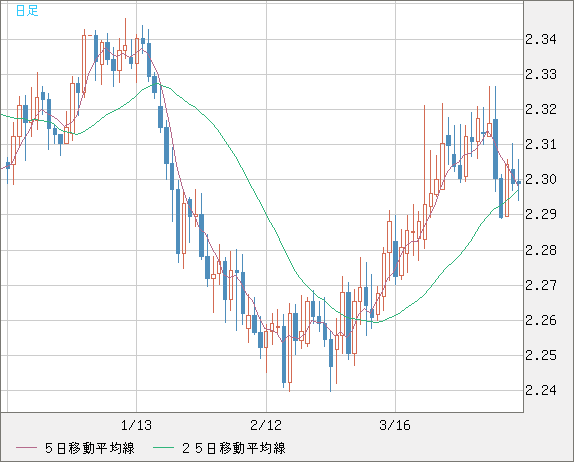
Task: Click the 5日移動平均線 legend text
Action: pyautogui.click(x=90, y=448)
